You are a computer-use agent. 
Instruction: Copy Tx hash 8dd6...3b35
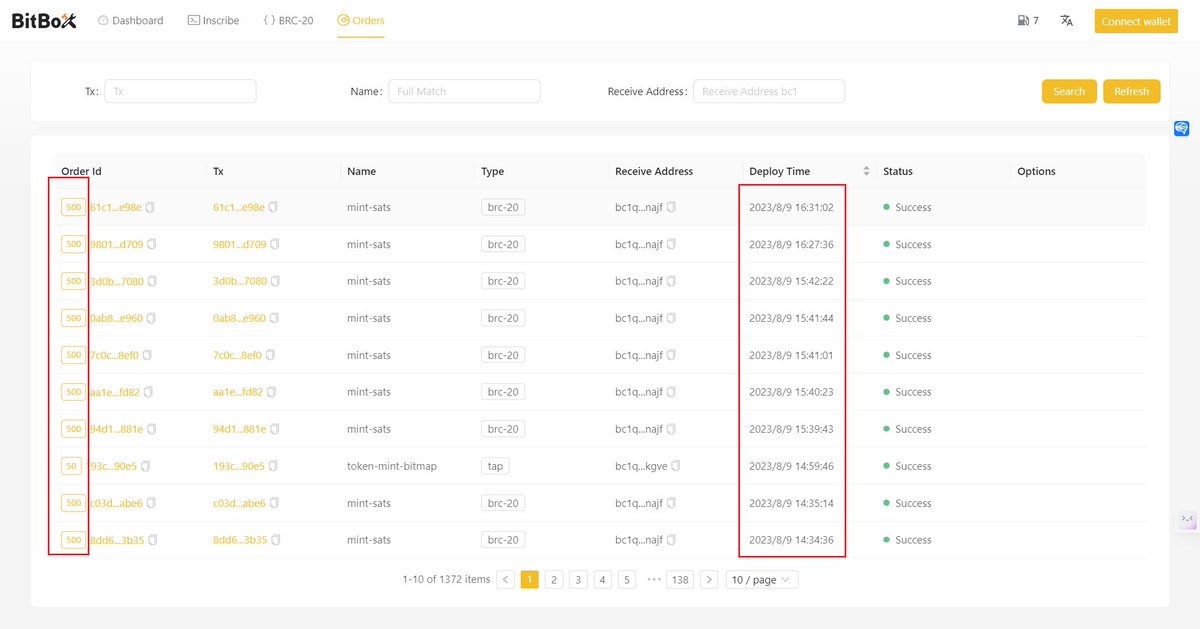(x=276, y=541)
